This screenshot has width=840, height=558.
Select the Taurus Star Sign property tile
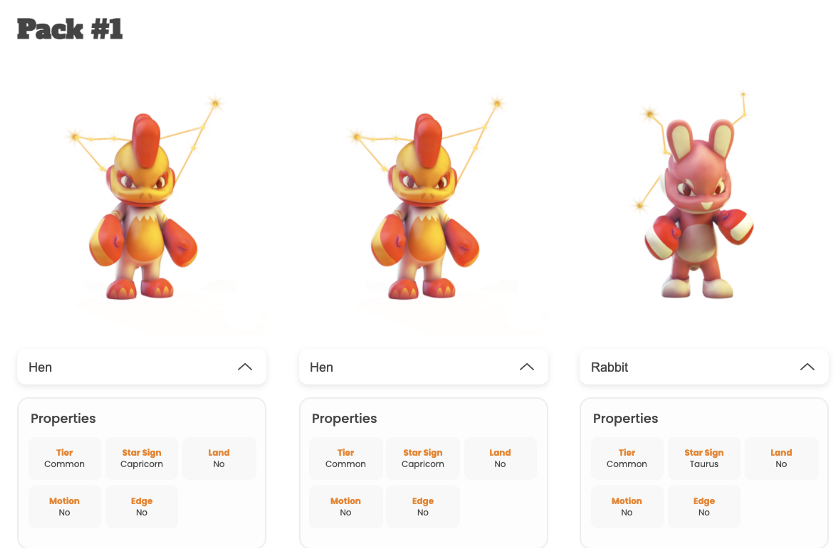click(704, 458)
